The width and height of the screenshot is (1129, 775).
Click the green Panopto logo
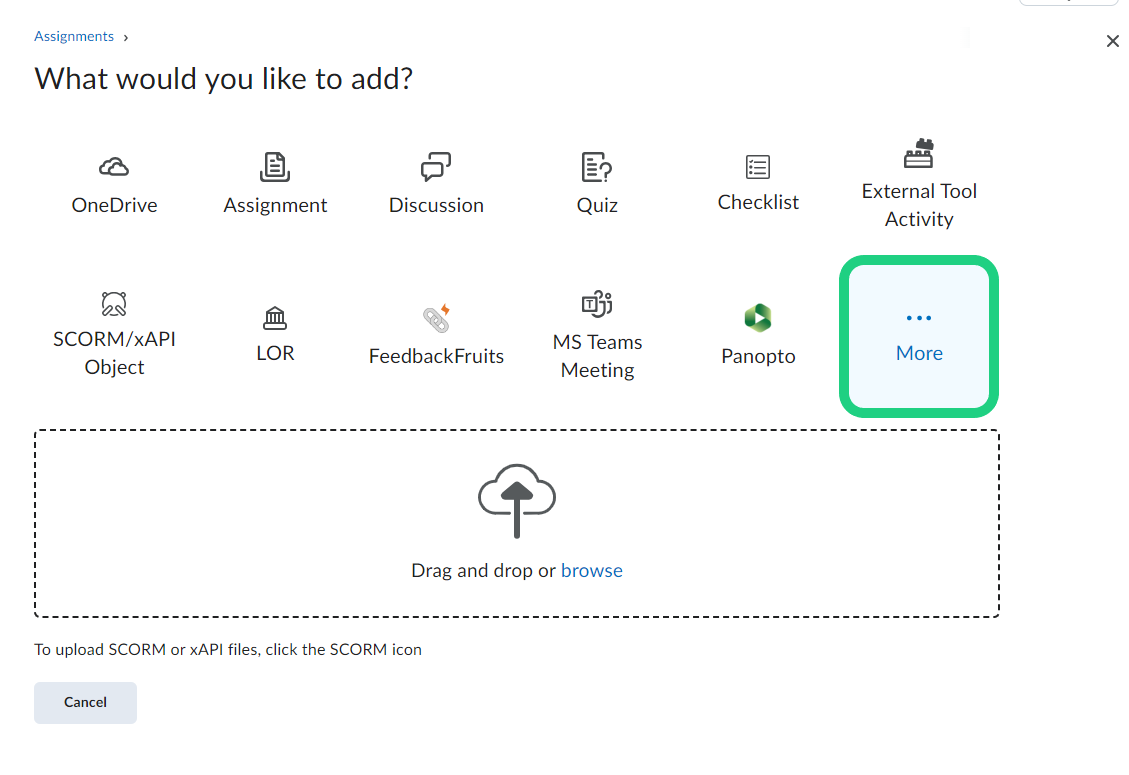758,318
